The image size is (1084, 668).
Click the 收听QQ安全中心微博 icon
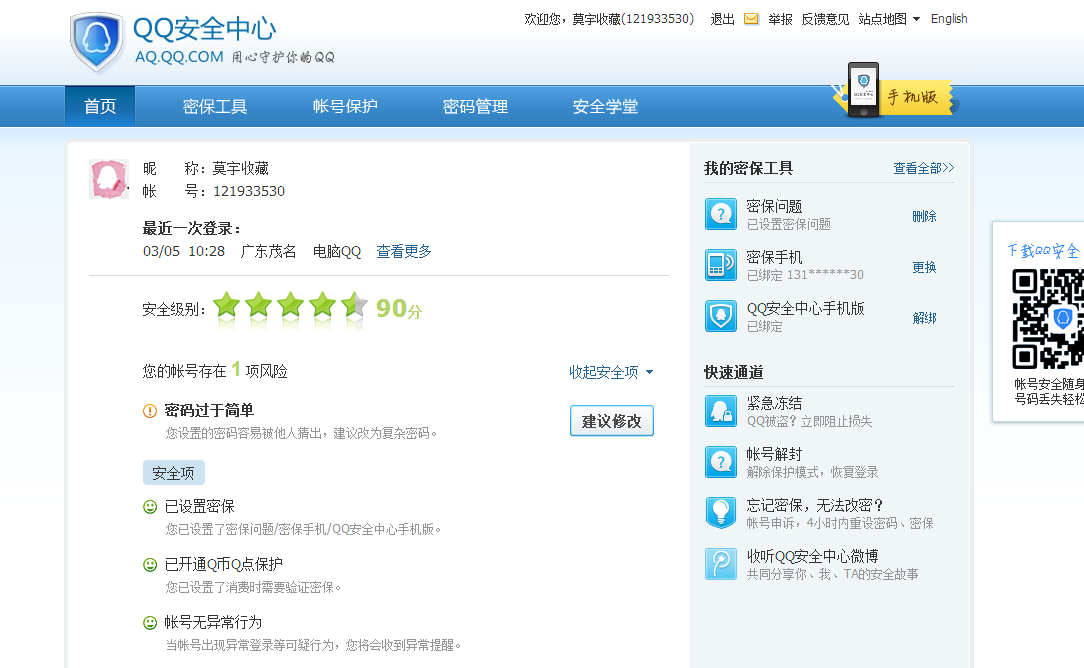coord(720,564)
